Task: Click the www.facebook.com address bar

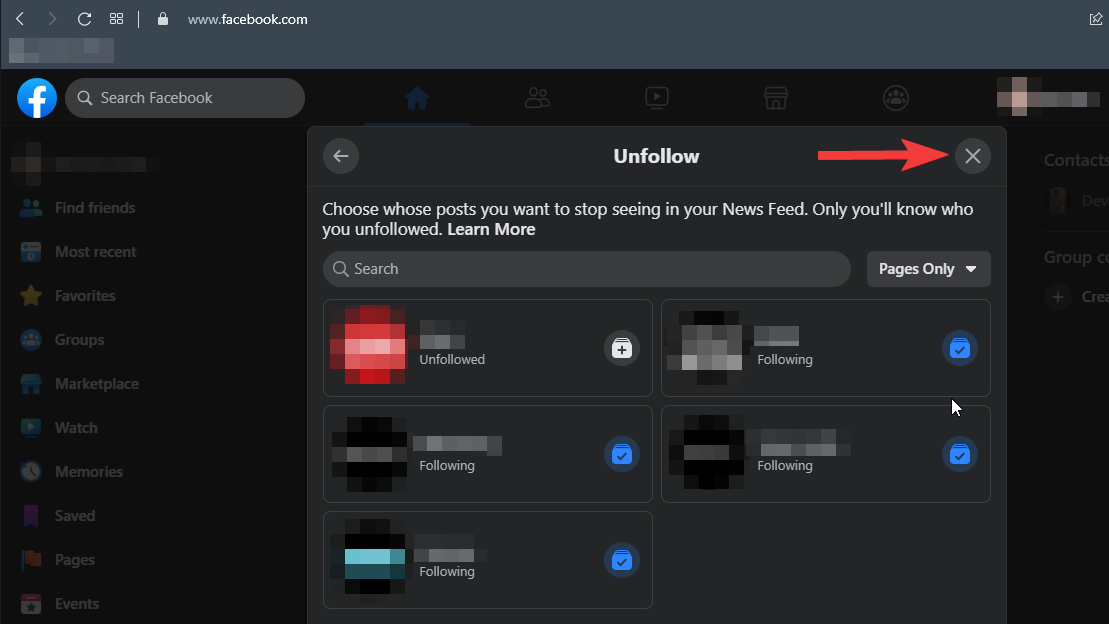Action: [x=247, y=19]
